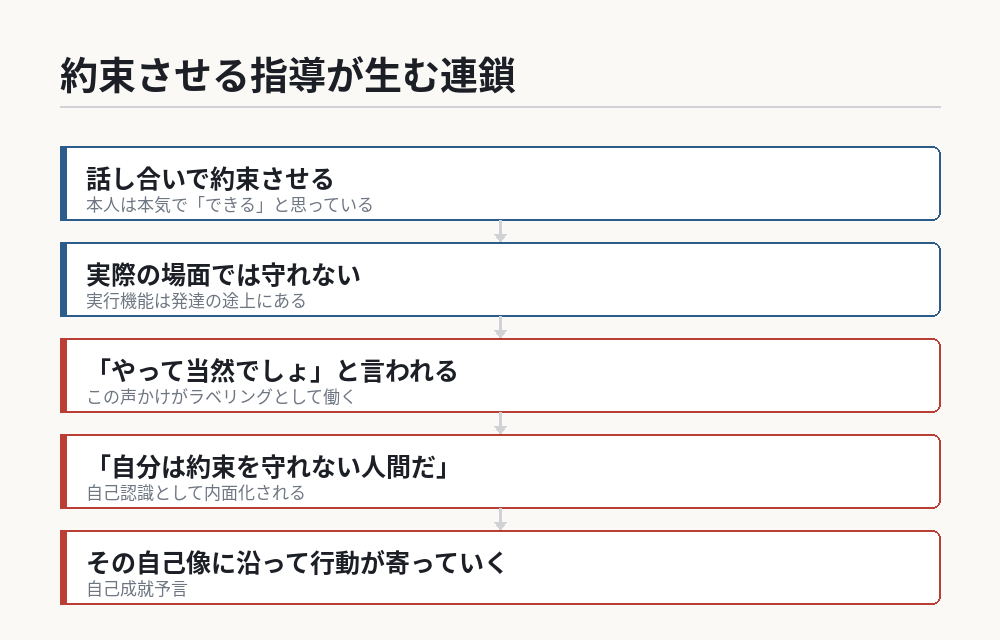This screenshot has height=640, width=1000.
Task: Click the horizontal divider line under the title
Action: click(x=500, y=107)
